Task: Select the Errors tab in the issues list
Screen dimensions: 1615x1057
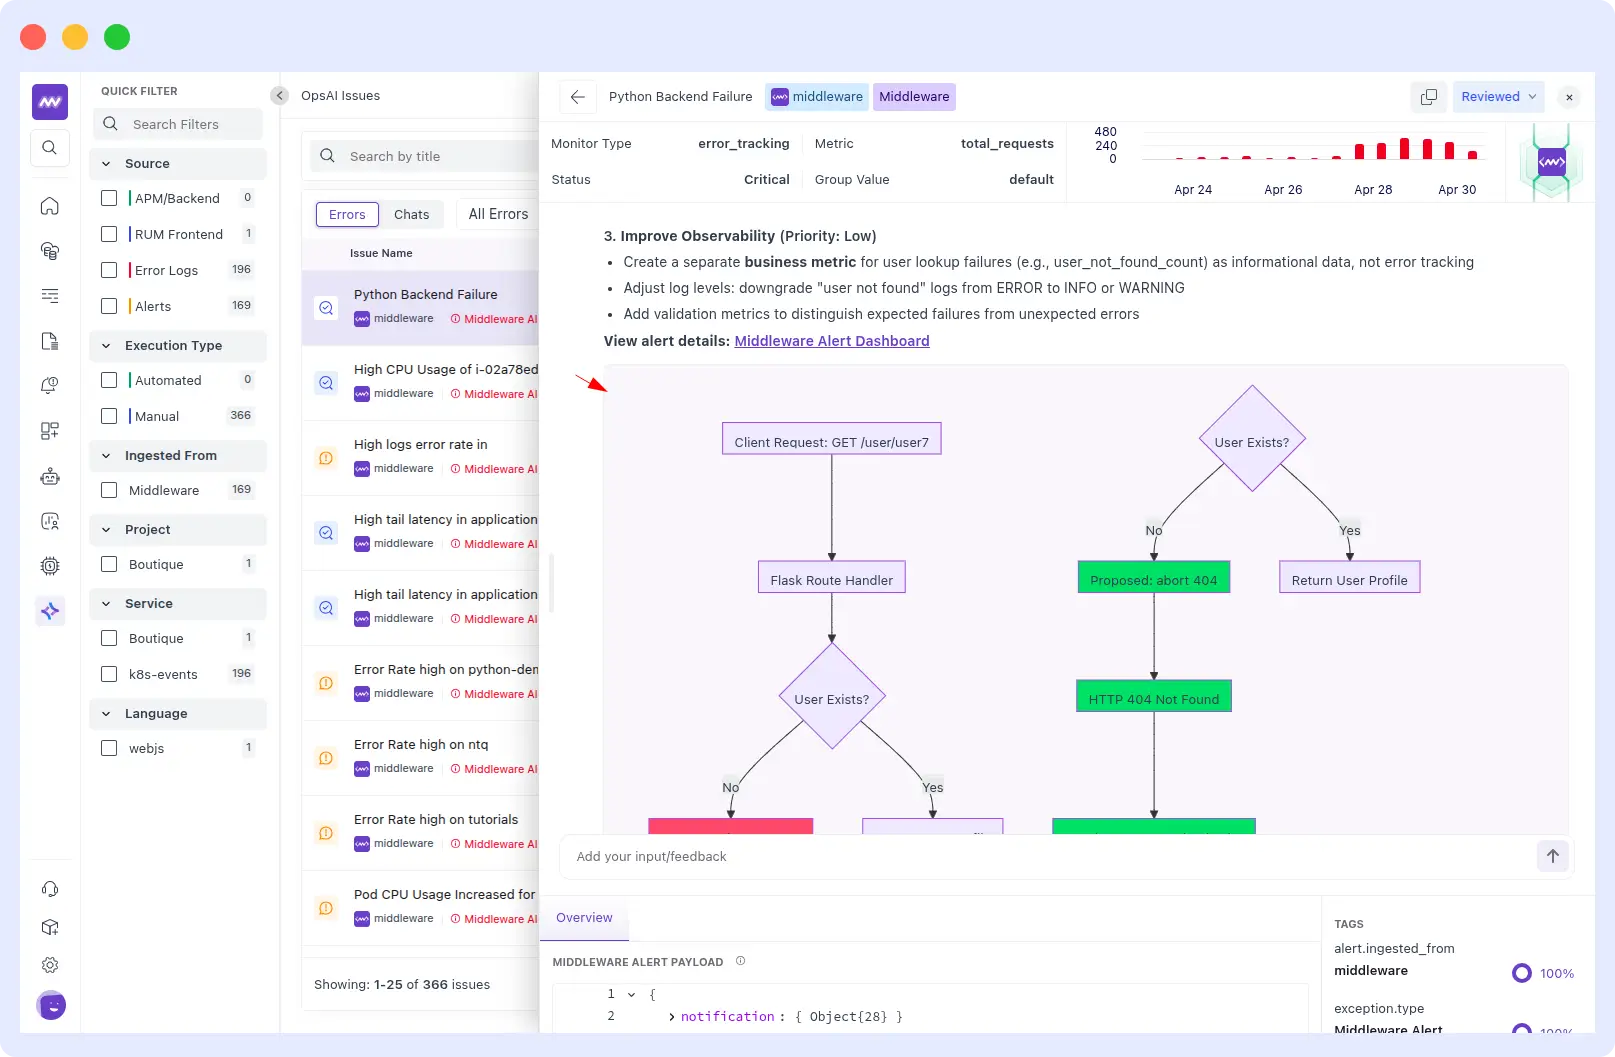Action: pos(347,214)
